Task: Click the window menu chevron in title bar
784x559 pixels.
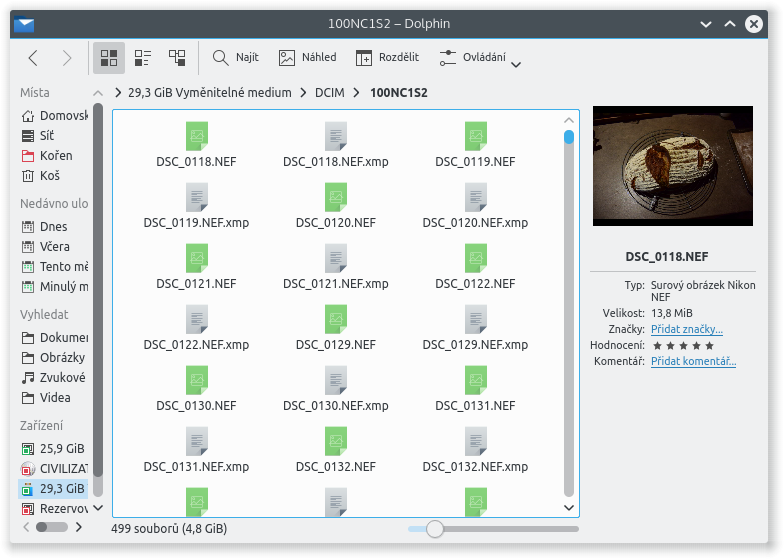Action: point(706,24)
